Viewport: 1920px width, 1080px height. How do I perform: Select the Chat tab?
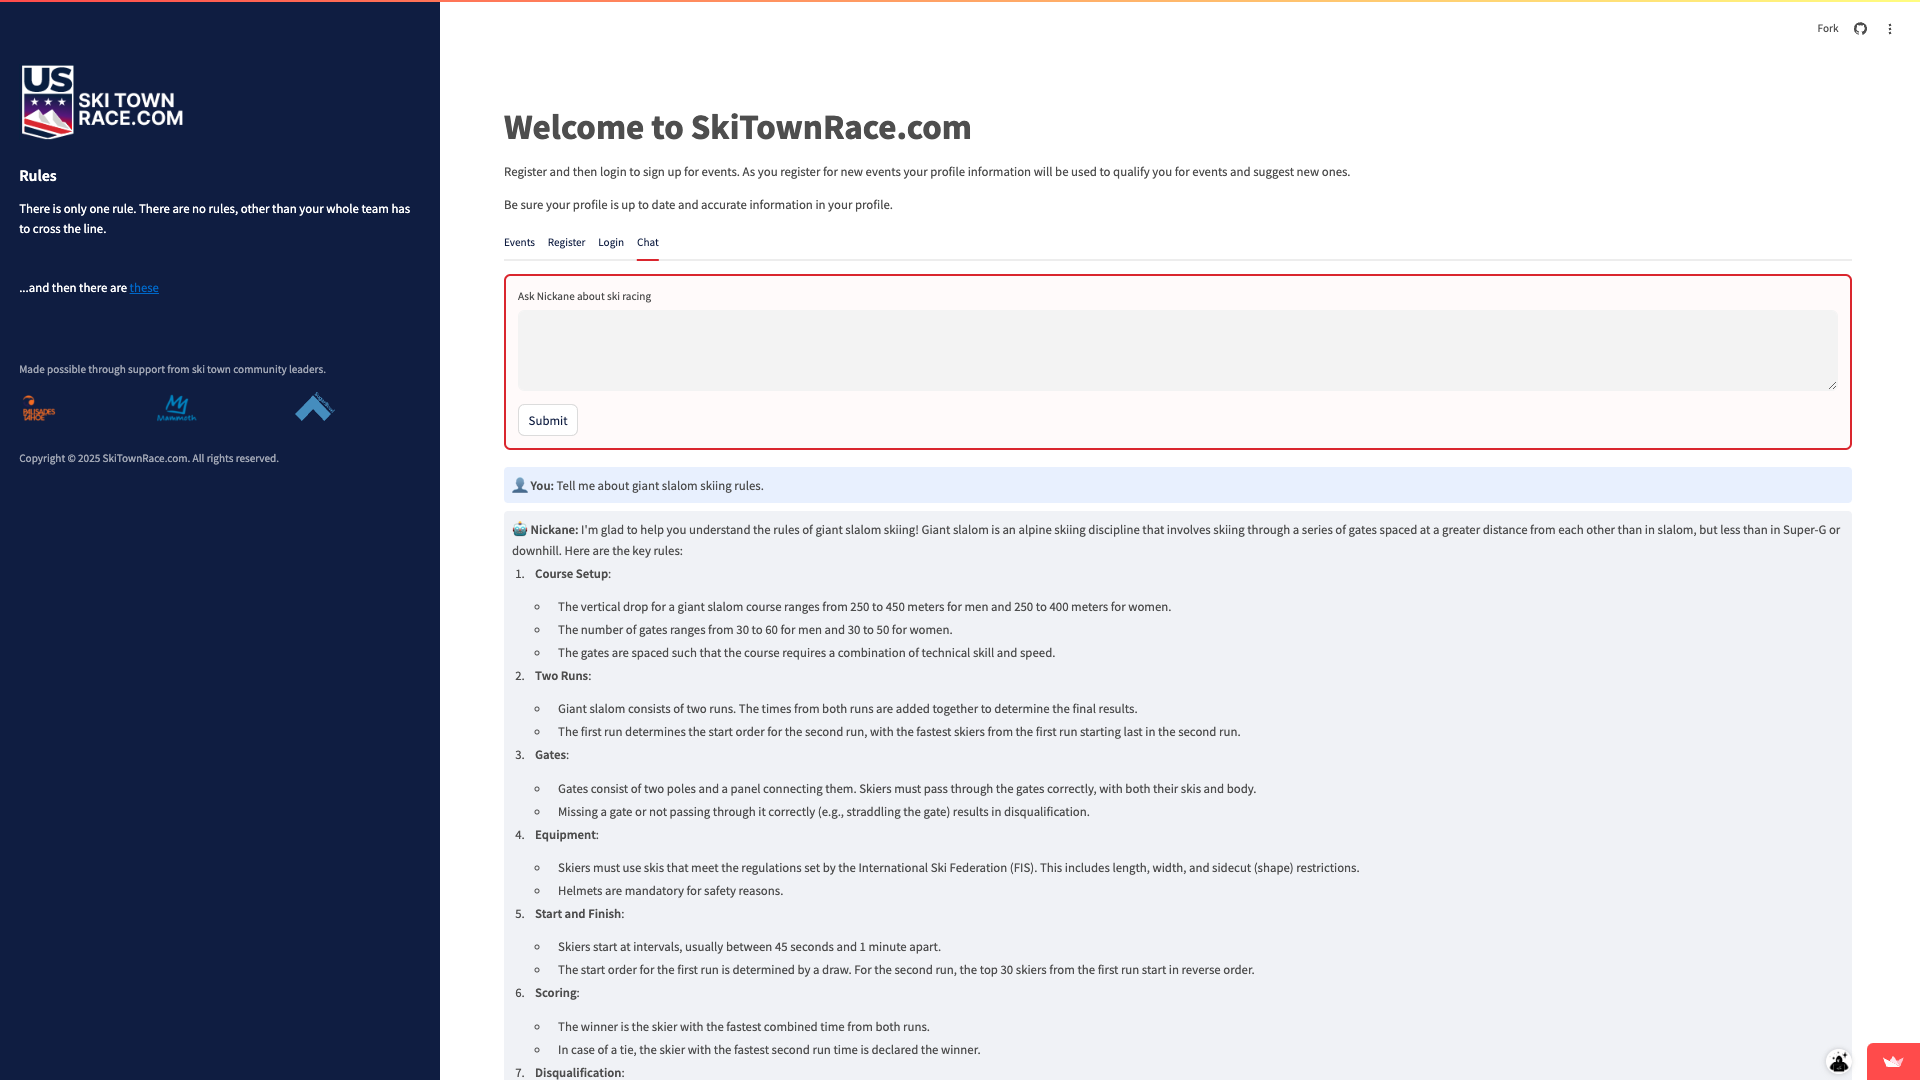(x=648, y=242)
